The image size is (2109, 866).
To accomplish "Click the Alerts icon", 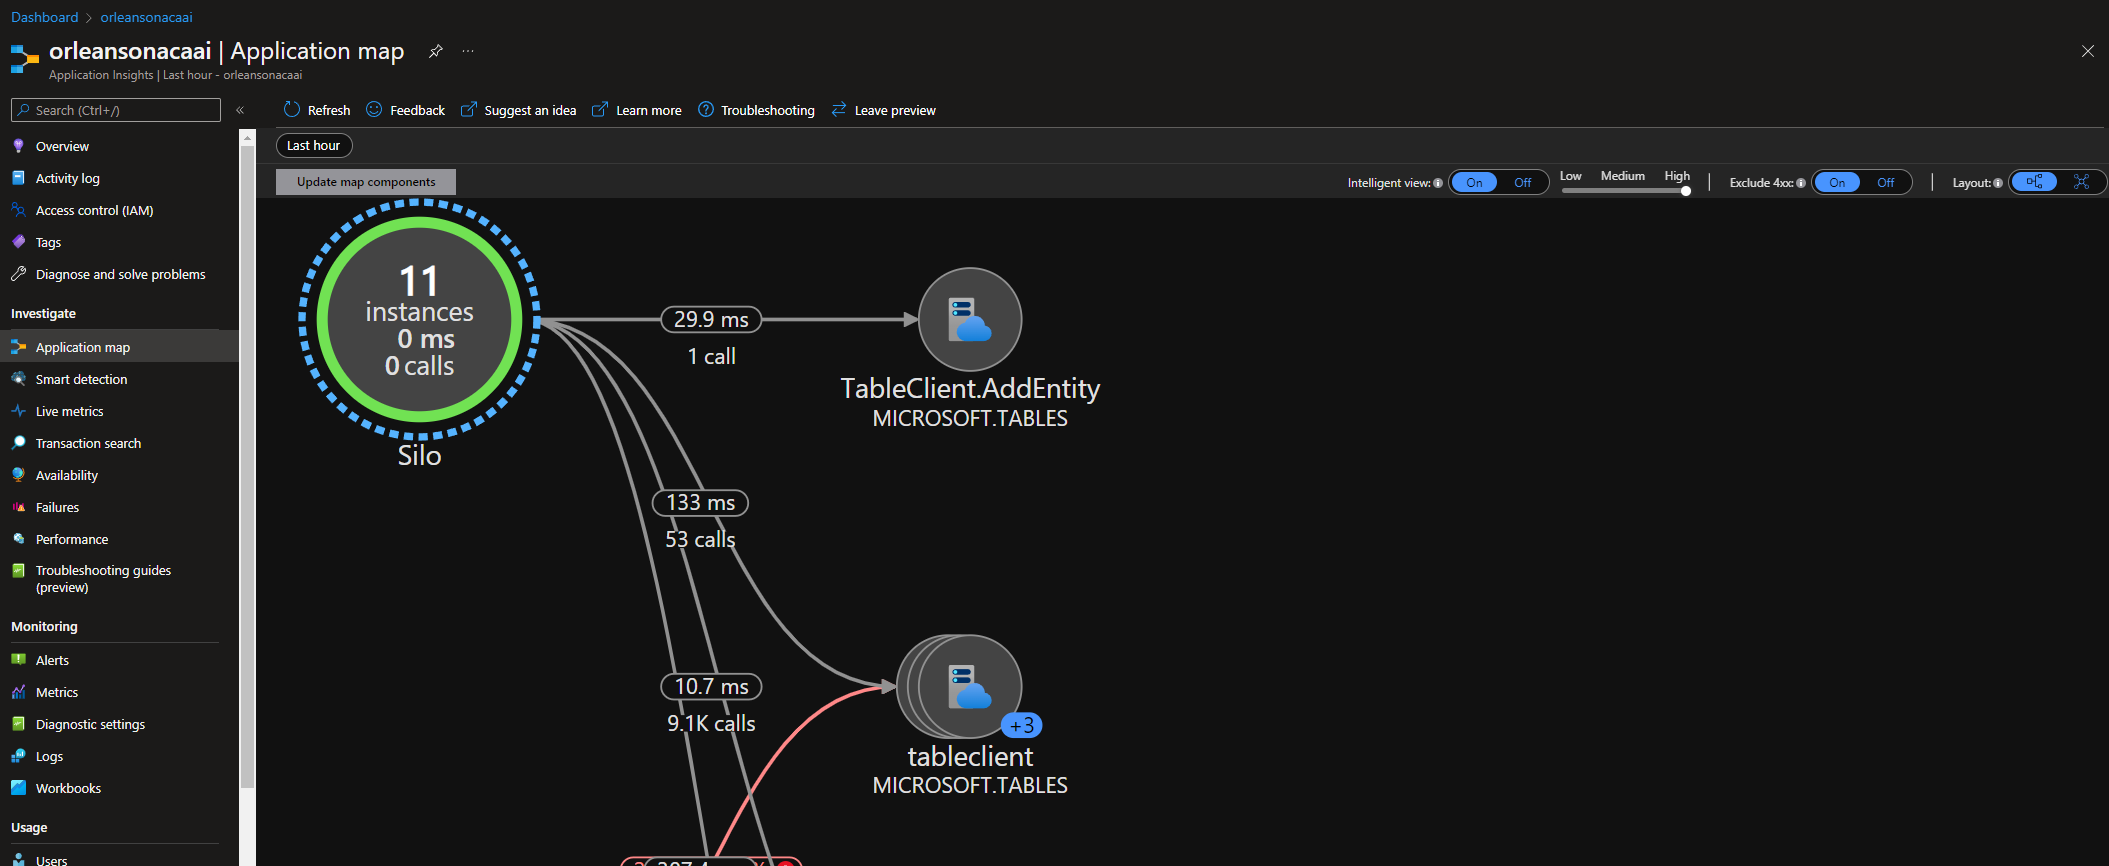I will click(18, 659).
